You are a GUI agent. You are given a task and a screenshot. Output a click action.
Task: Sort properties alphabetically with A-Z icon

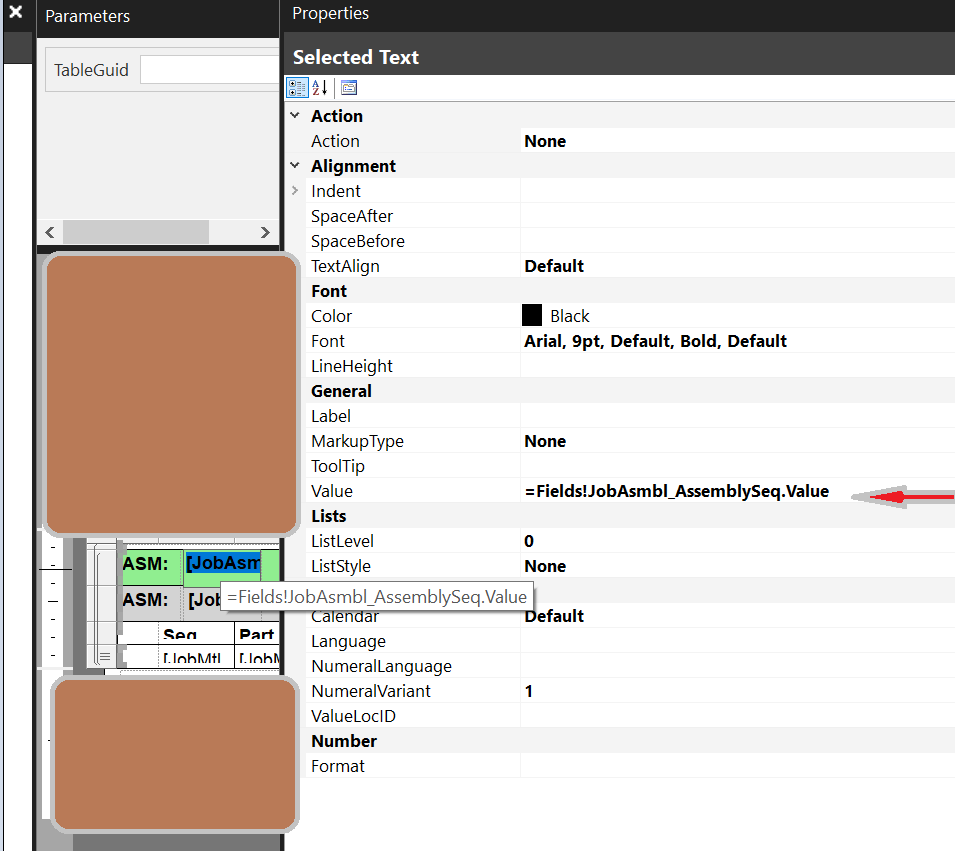coord(320,88)
